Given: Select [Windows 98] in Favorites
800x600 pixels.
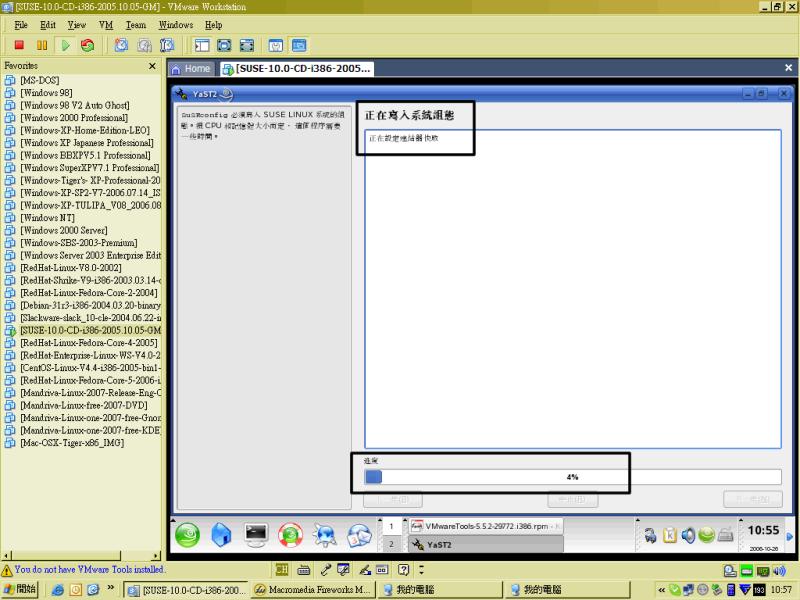Looking at the screenshot, I should (46, 93).
